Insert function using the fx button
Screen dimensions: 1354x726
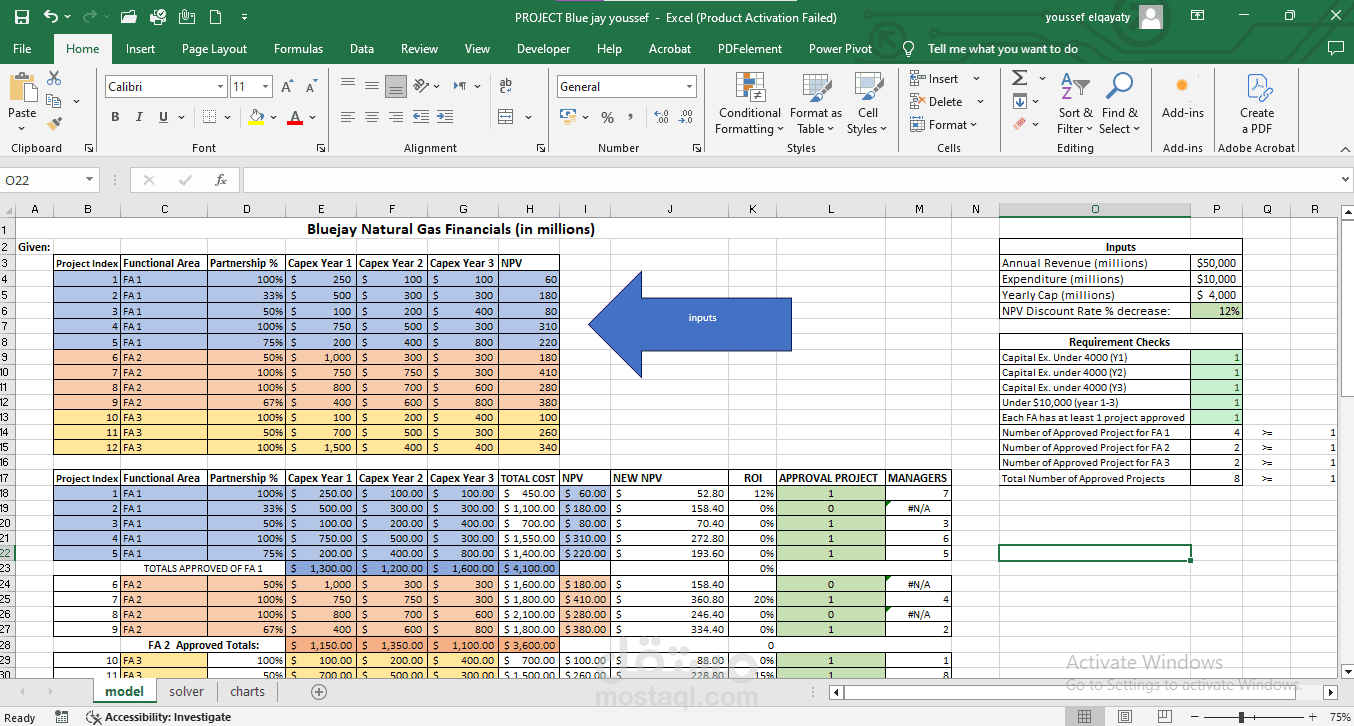[221, 180]
